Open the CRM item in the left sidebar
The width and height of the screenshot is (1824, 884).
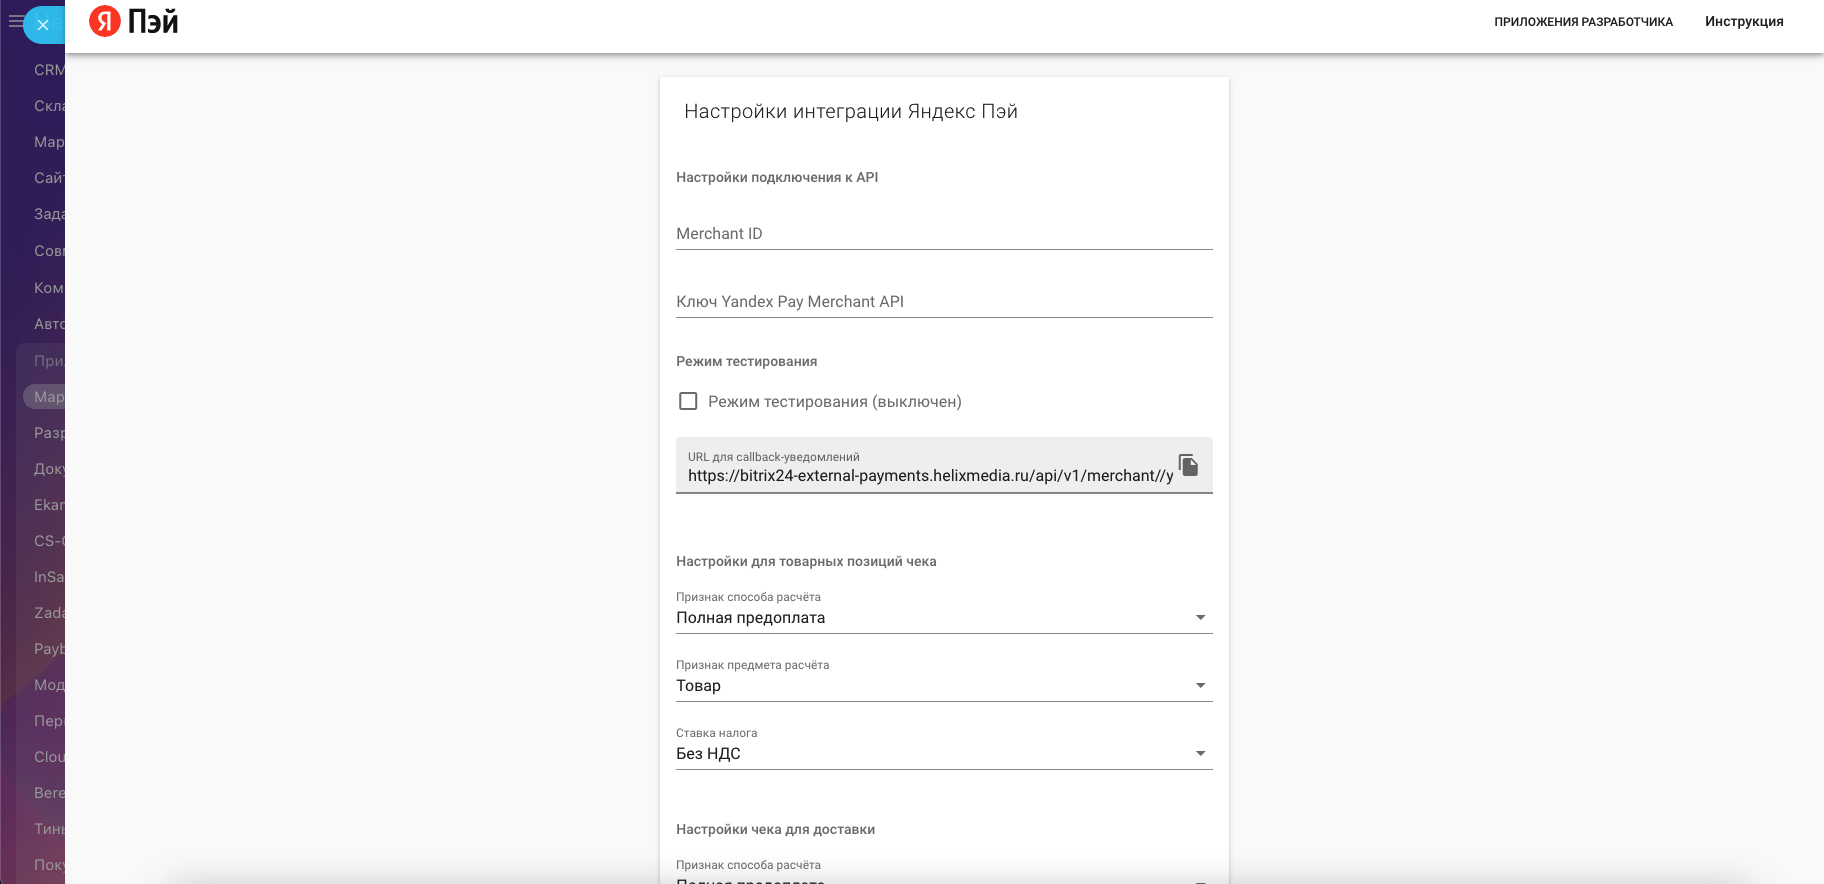pyautogui.click(x=49, y=70)
